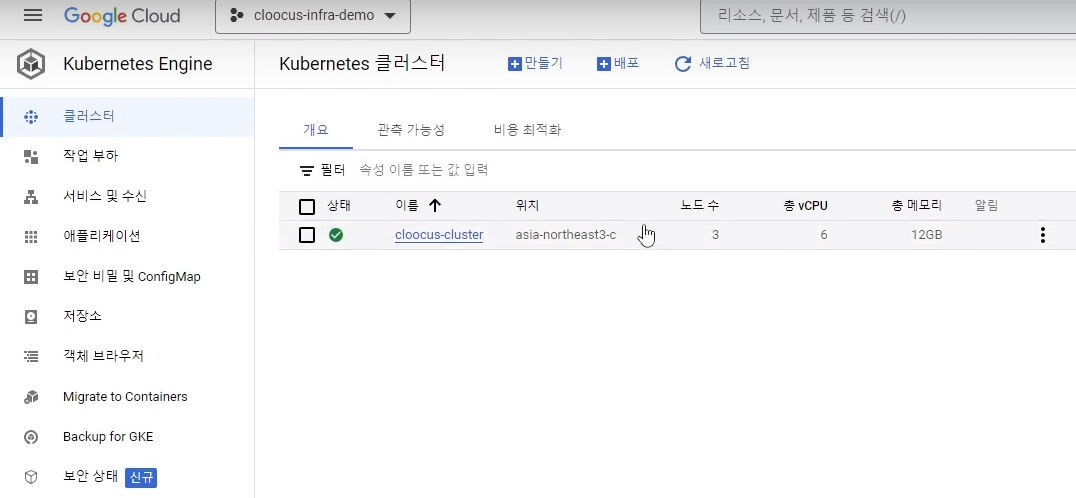
Task: Click the 서비스 및 수신 network icon
Action: pos(31,198)
